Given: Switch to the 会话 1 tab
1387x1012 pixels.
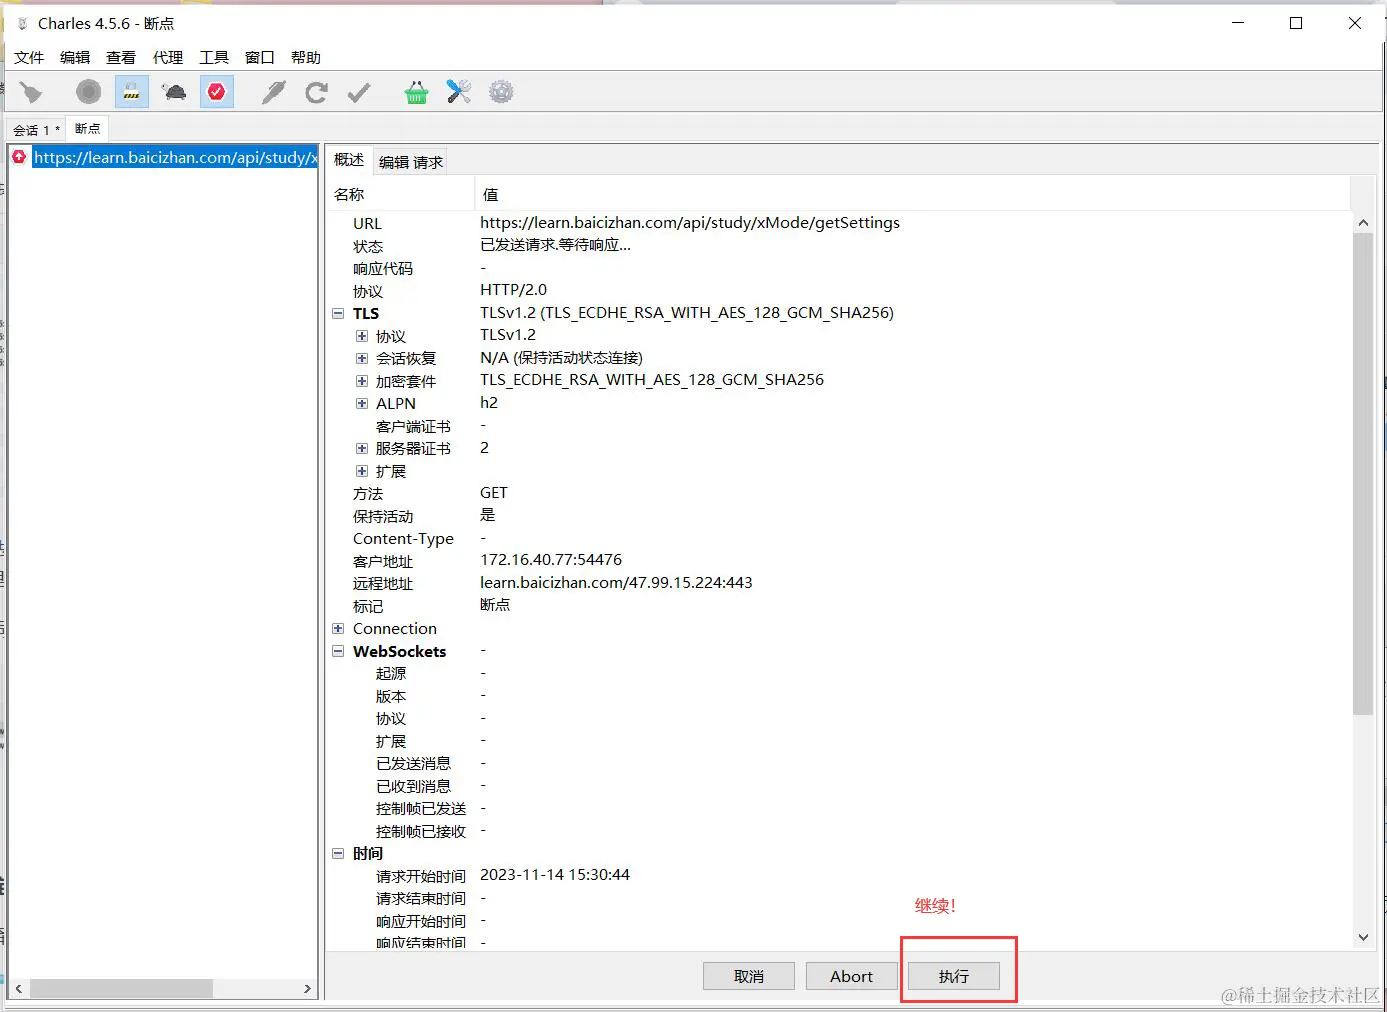Looking at the screenshot, I should click(x=36, y=130).
